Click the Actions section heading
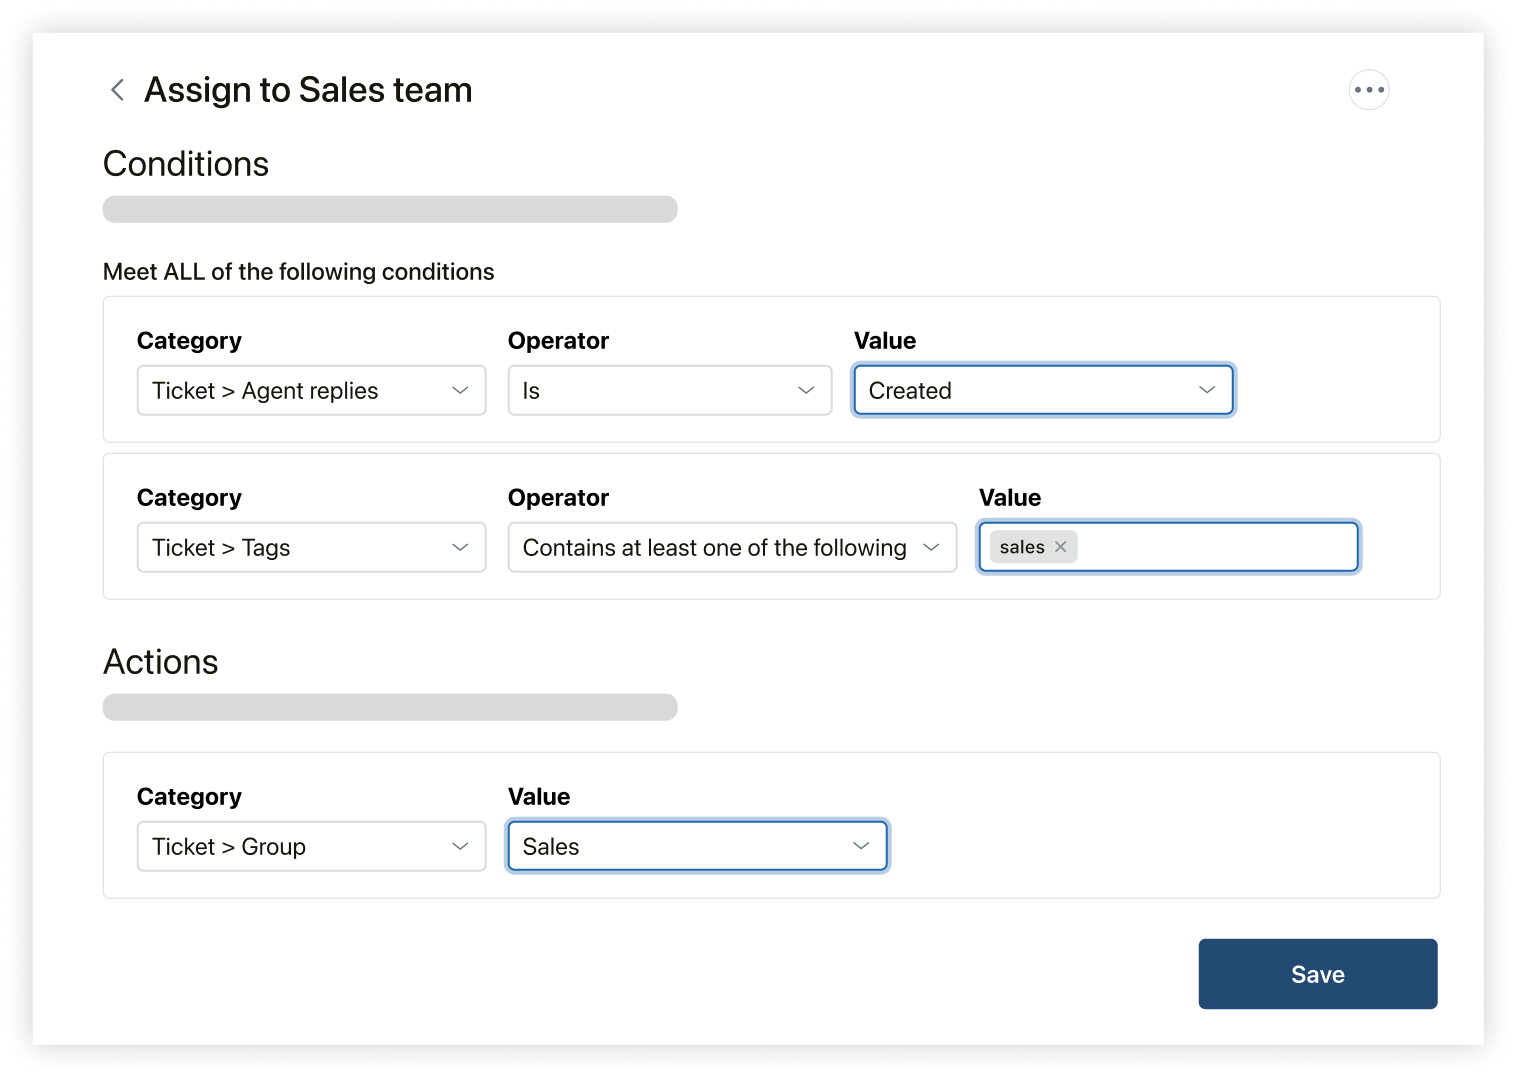 click(x=160, y=661)
